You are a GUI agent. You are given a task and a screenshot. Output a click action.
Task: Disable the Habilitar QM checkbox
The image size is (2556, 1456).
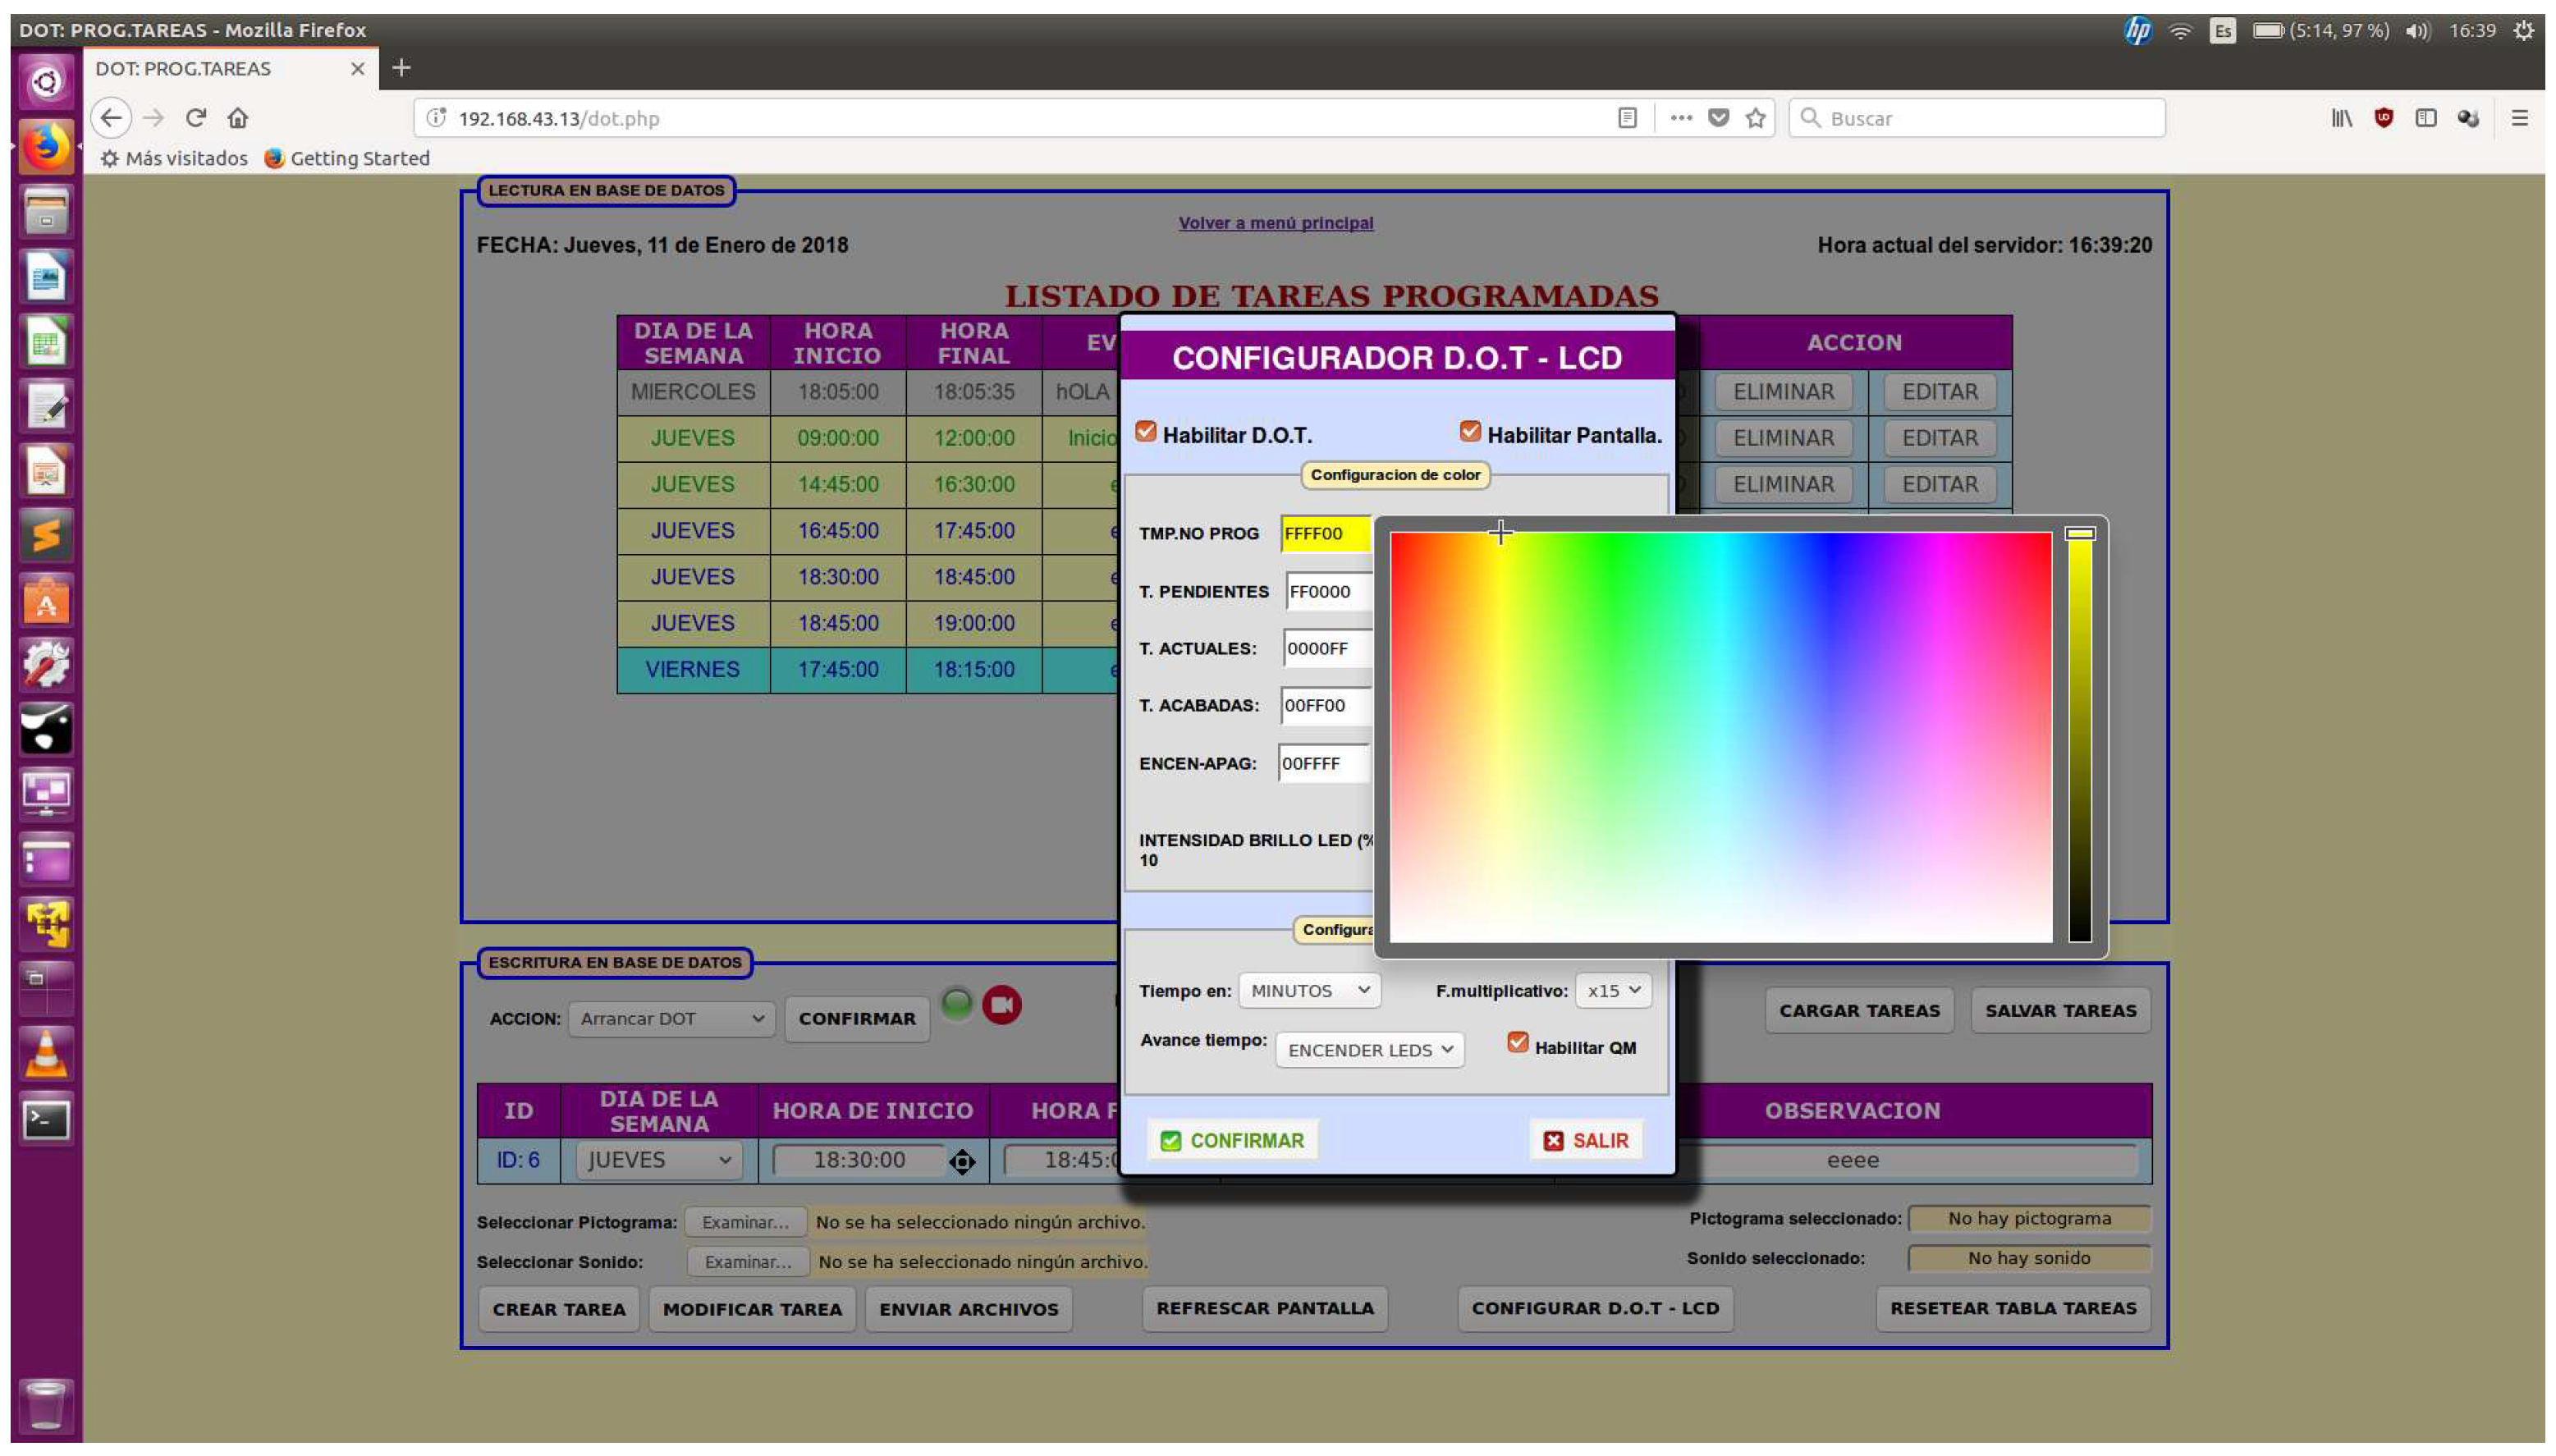click(x=1517, y=1043)
